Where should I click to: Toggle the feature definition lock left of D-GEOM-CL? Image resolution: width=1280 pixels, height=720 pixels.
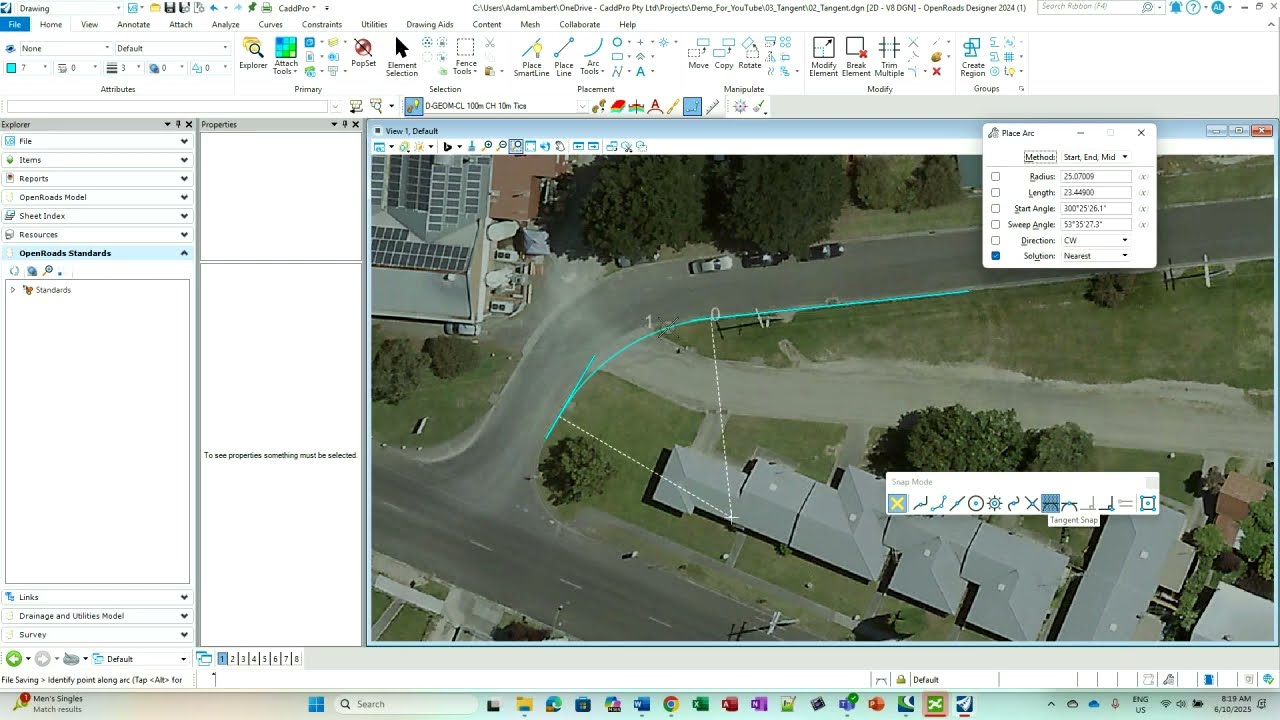pyautogui.click(x=413, y=106)
